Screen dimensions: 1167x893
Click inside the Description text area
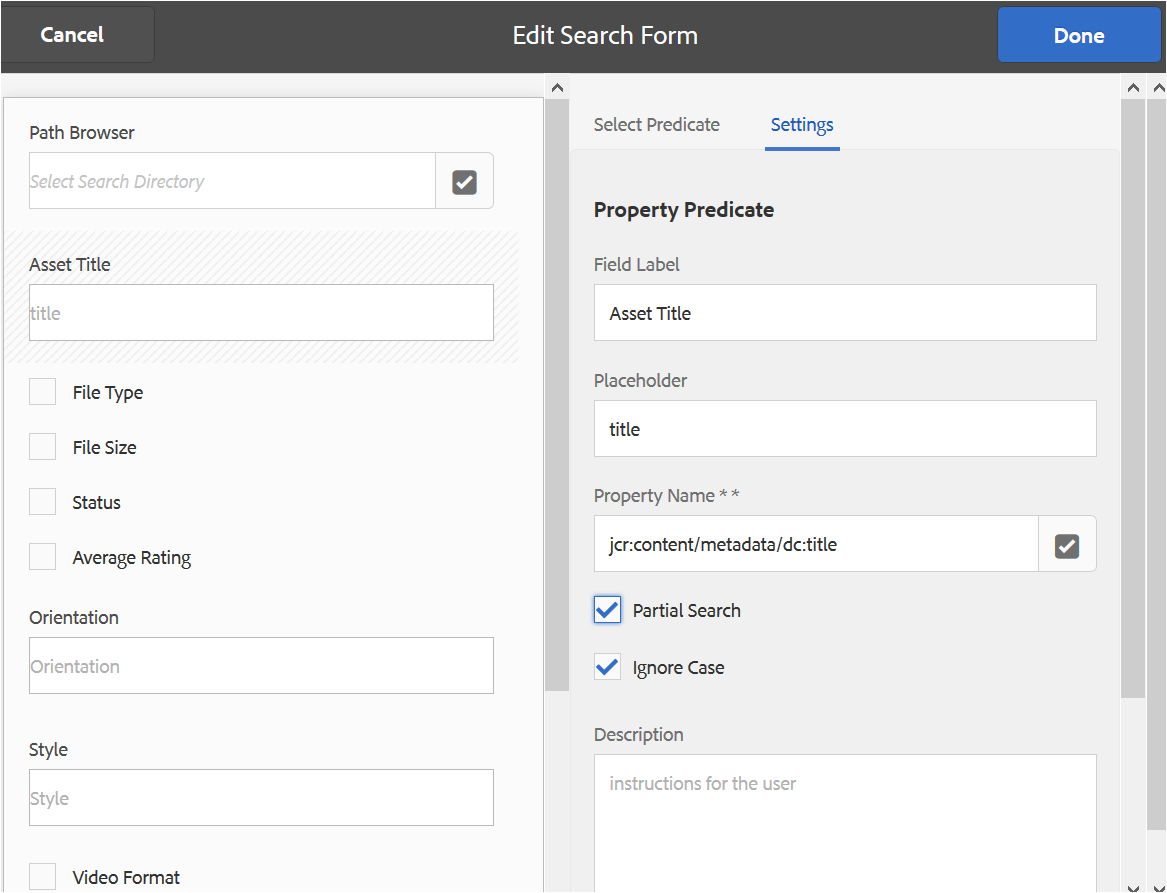tap(844, 820)
